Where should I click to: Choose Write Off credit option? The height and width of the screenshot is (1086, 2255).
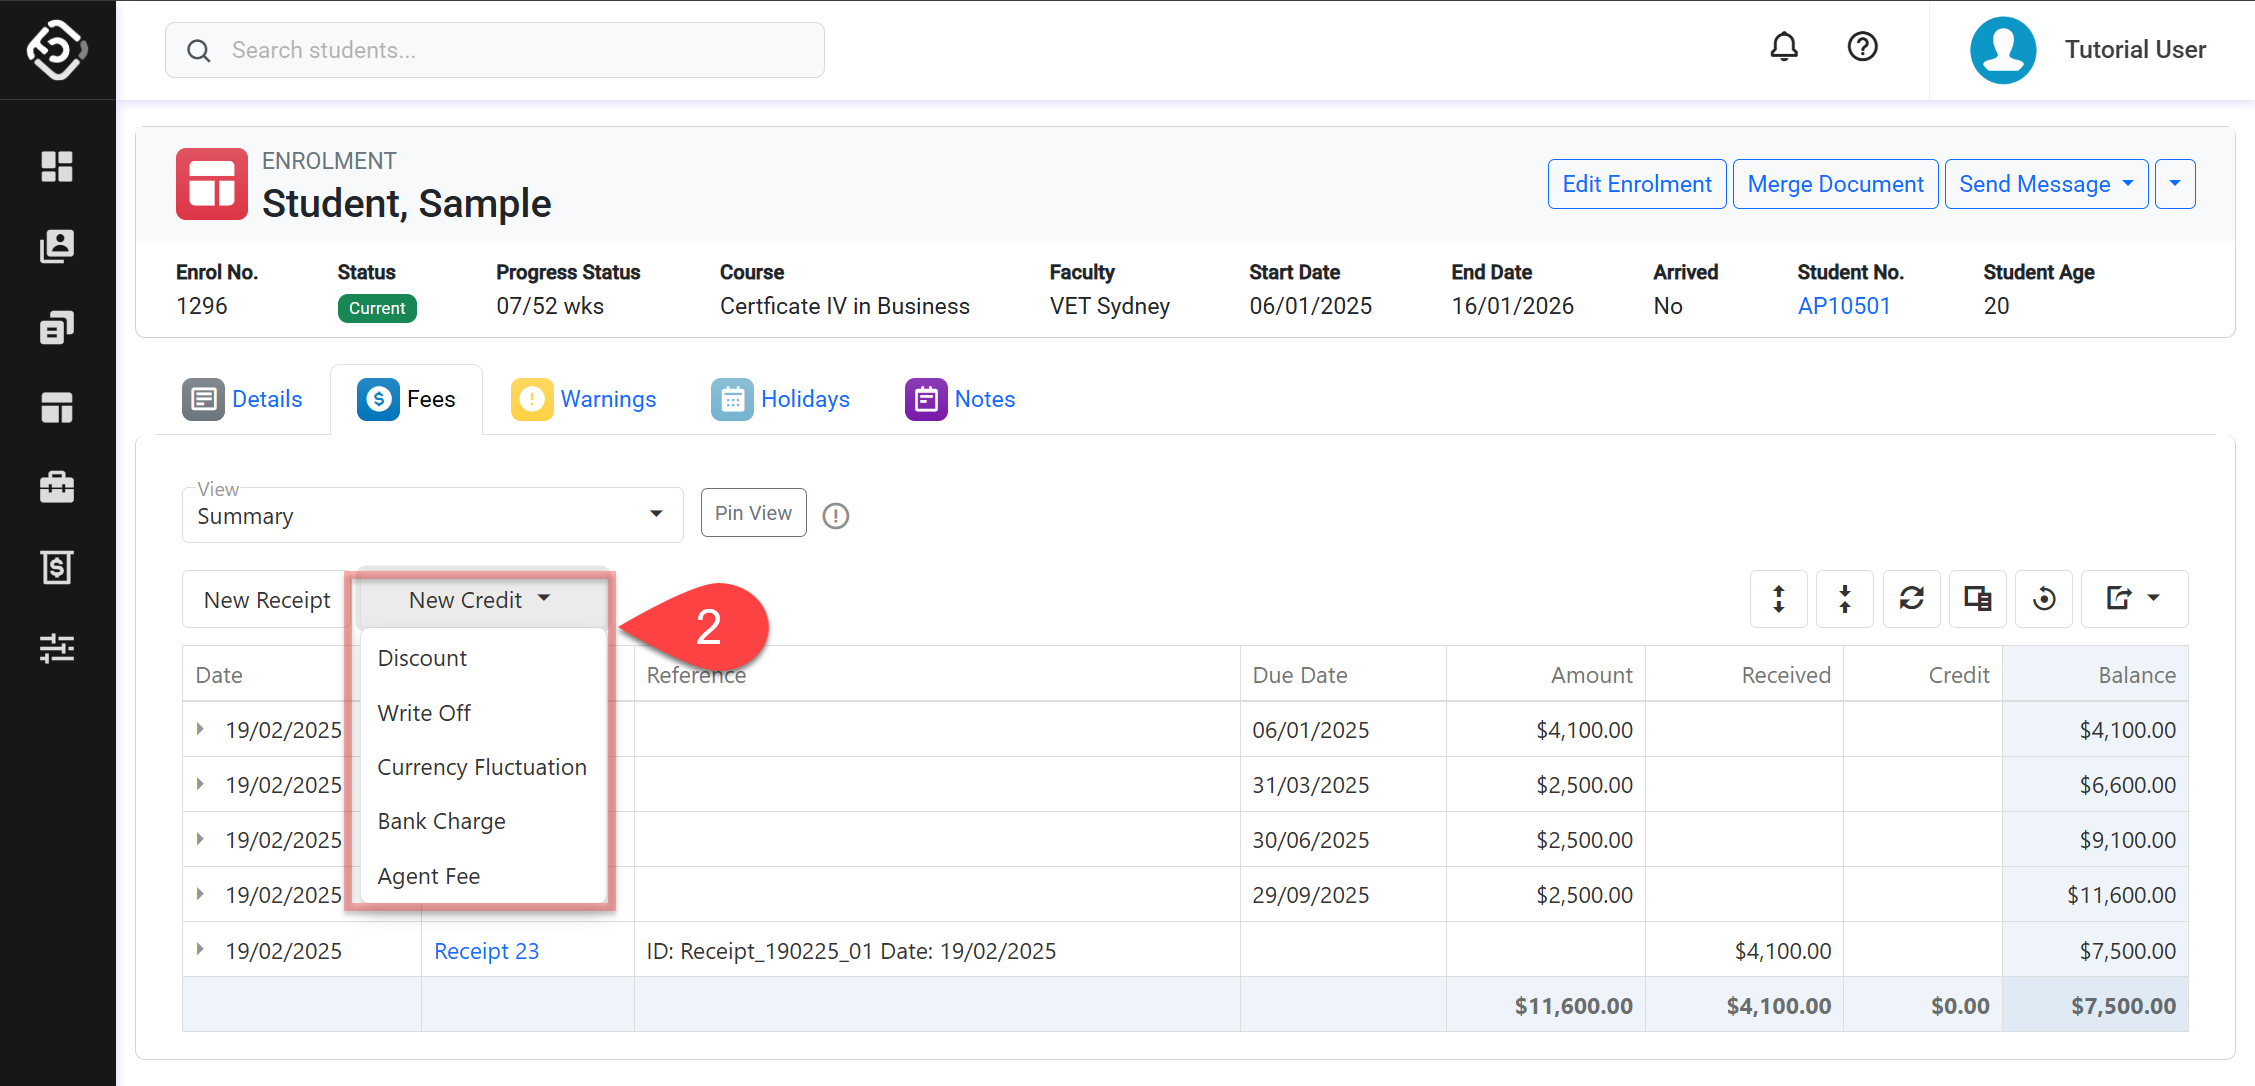click(x=483, y=713)
